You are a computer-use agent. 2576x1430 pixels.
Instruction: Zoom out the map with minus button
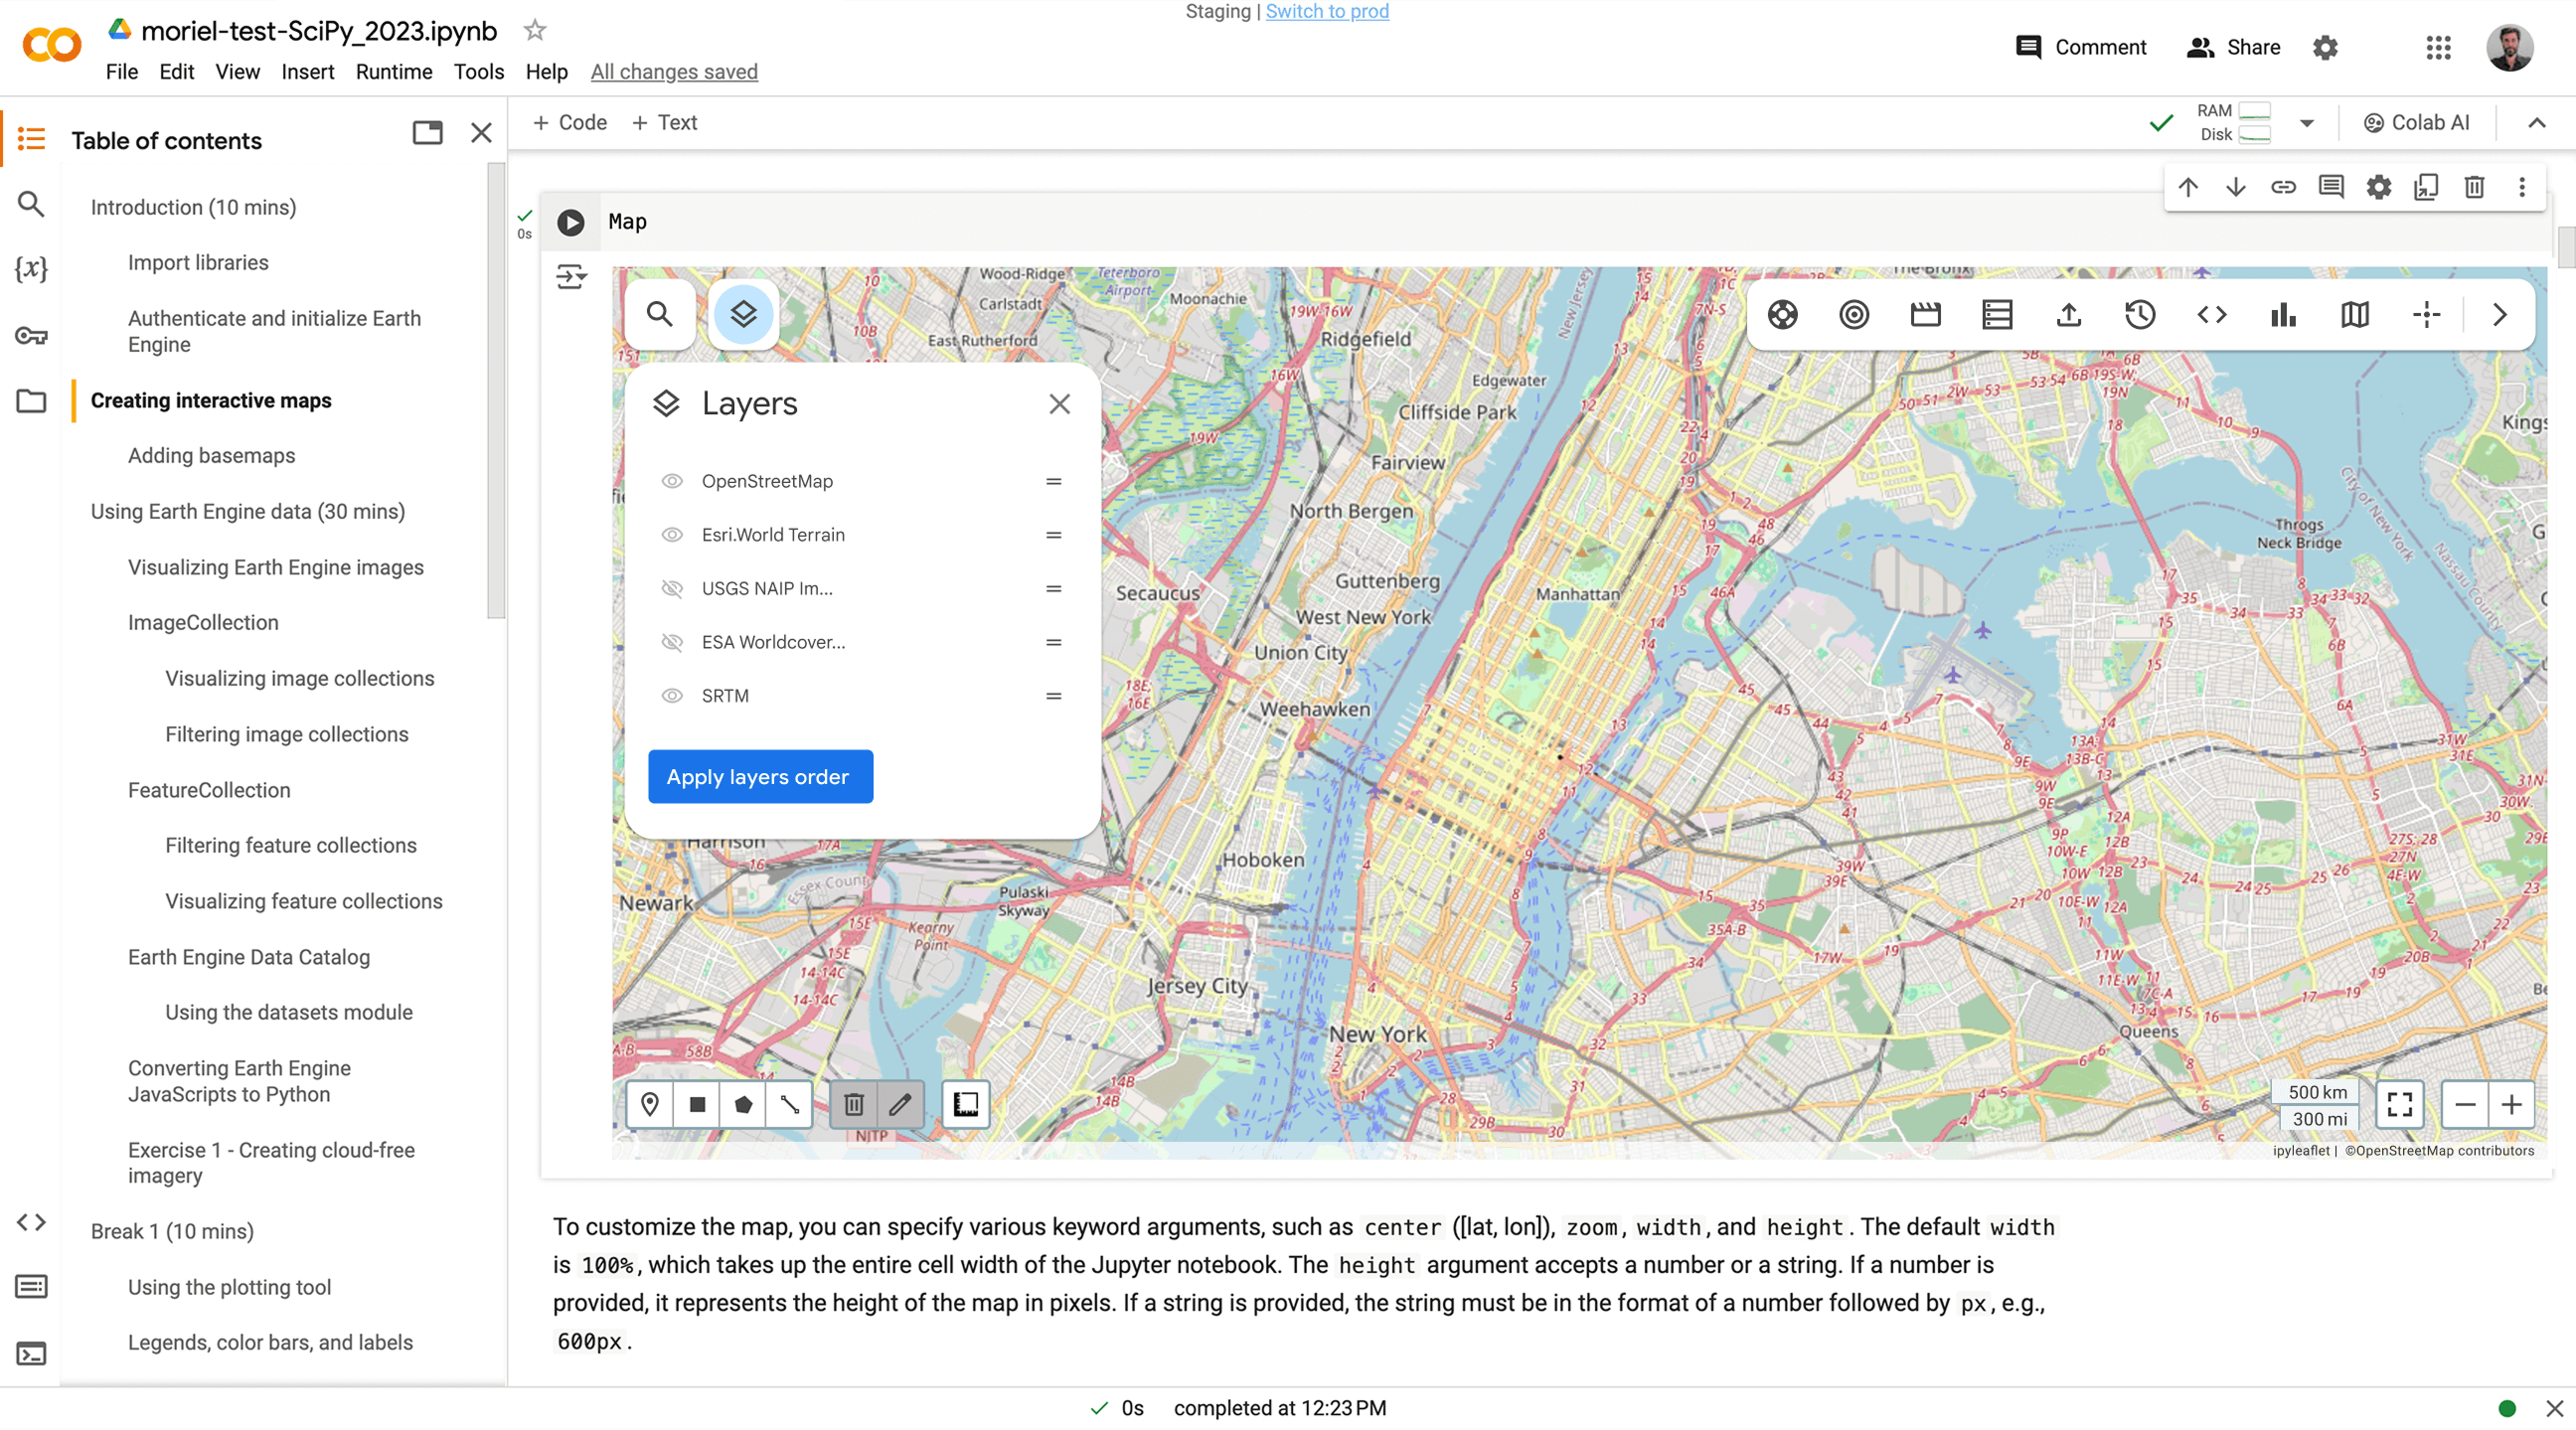pyautogui.click(x=2465, y=1104)
